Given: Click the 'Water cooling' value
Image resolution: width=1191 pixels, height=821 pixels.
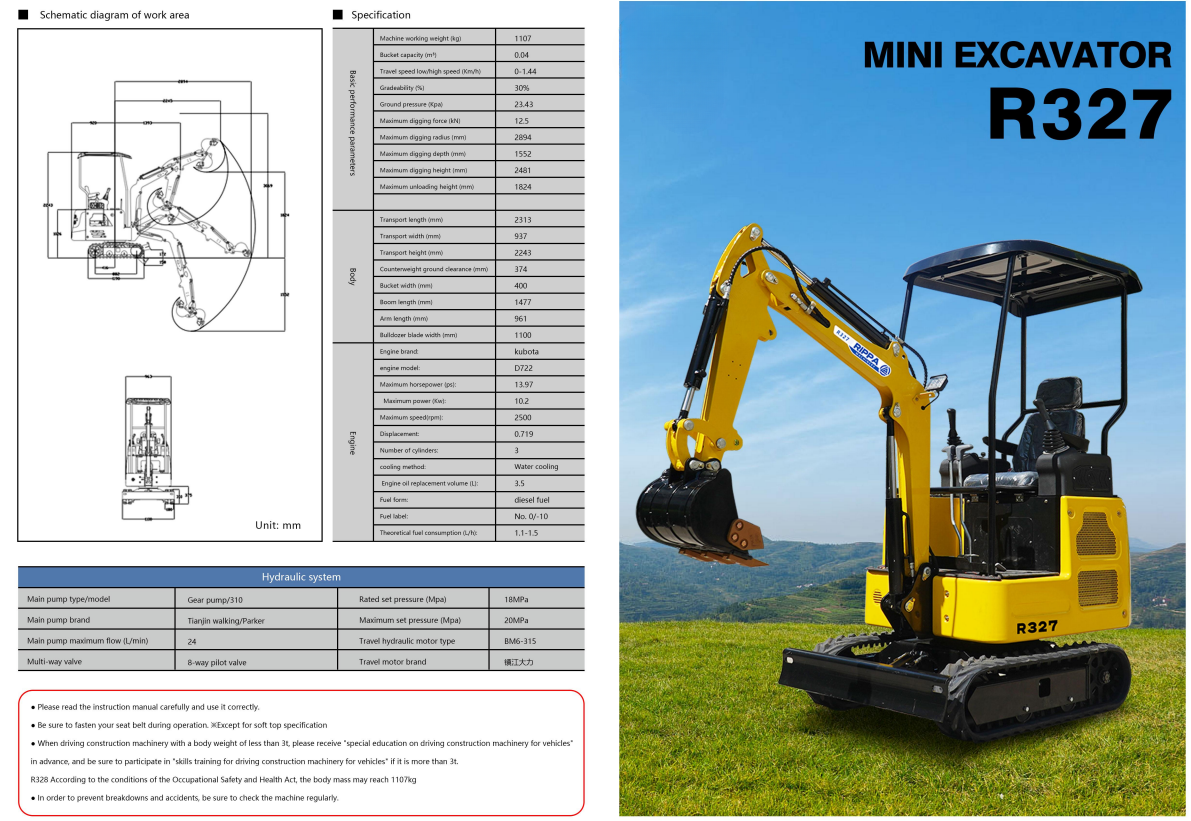Looking at the screenshot, I should tap(535, 467).
